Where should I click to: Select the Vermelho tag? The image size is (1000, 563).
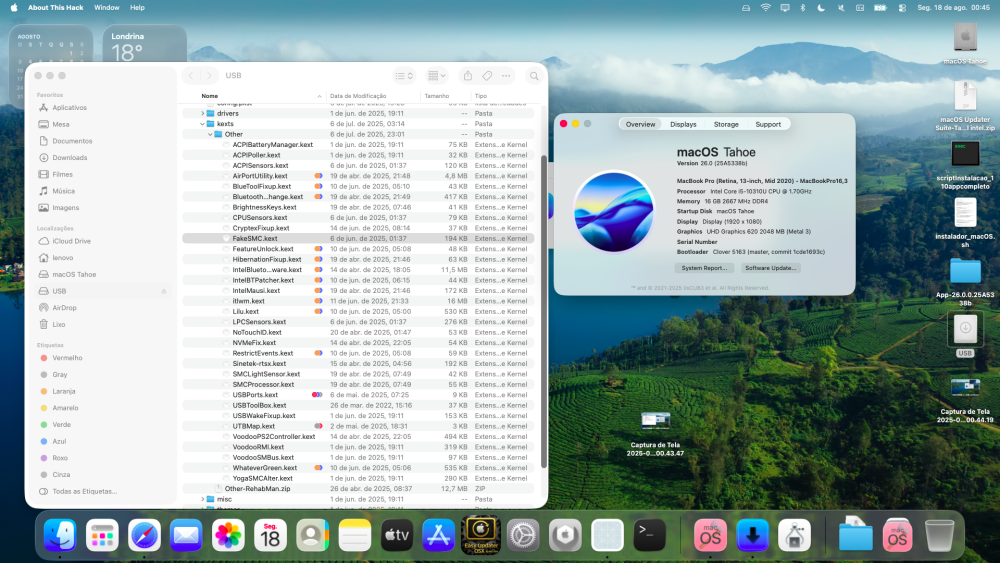point(67,358)
